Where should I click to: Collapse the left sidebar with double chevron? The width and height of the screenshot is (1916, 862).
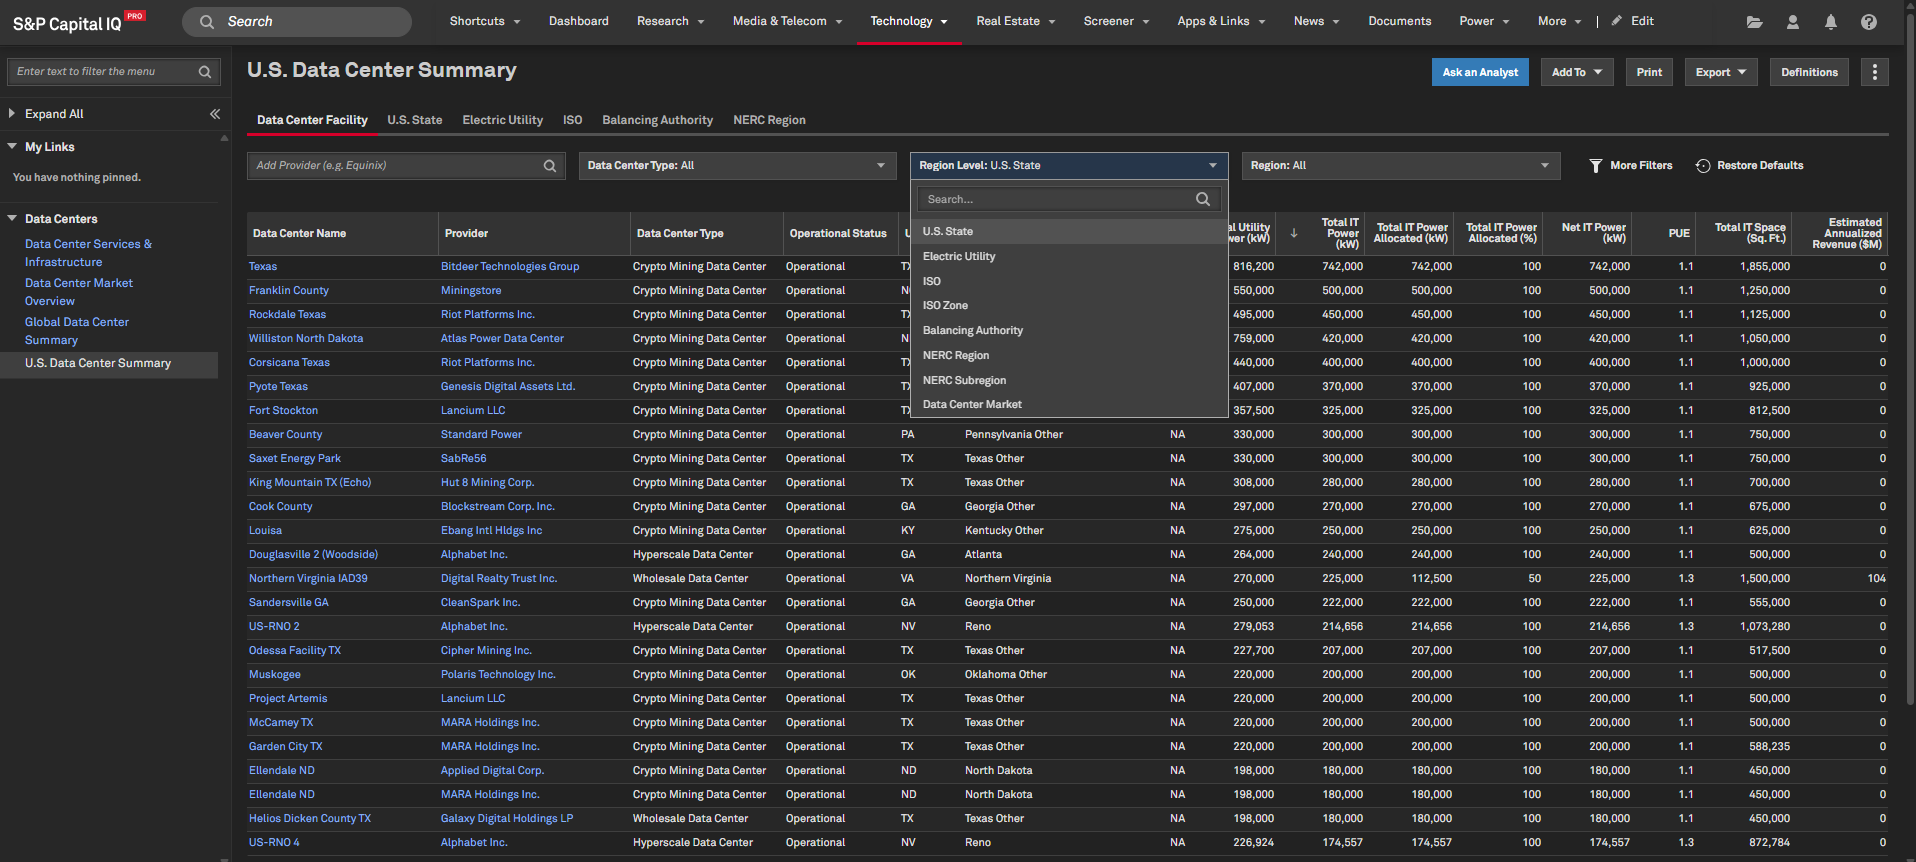(x=214, y=114)
